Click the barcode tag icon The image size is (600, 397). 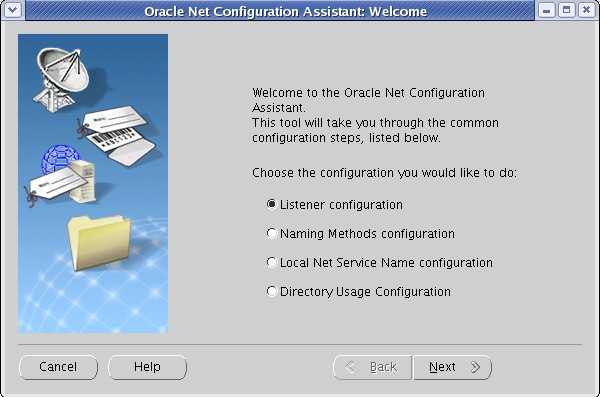click(x=117, y=135)
